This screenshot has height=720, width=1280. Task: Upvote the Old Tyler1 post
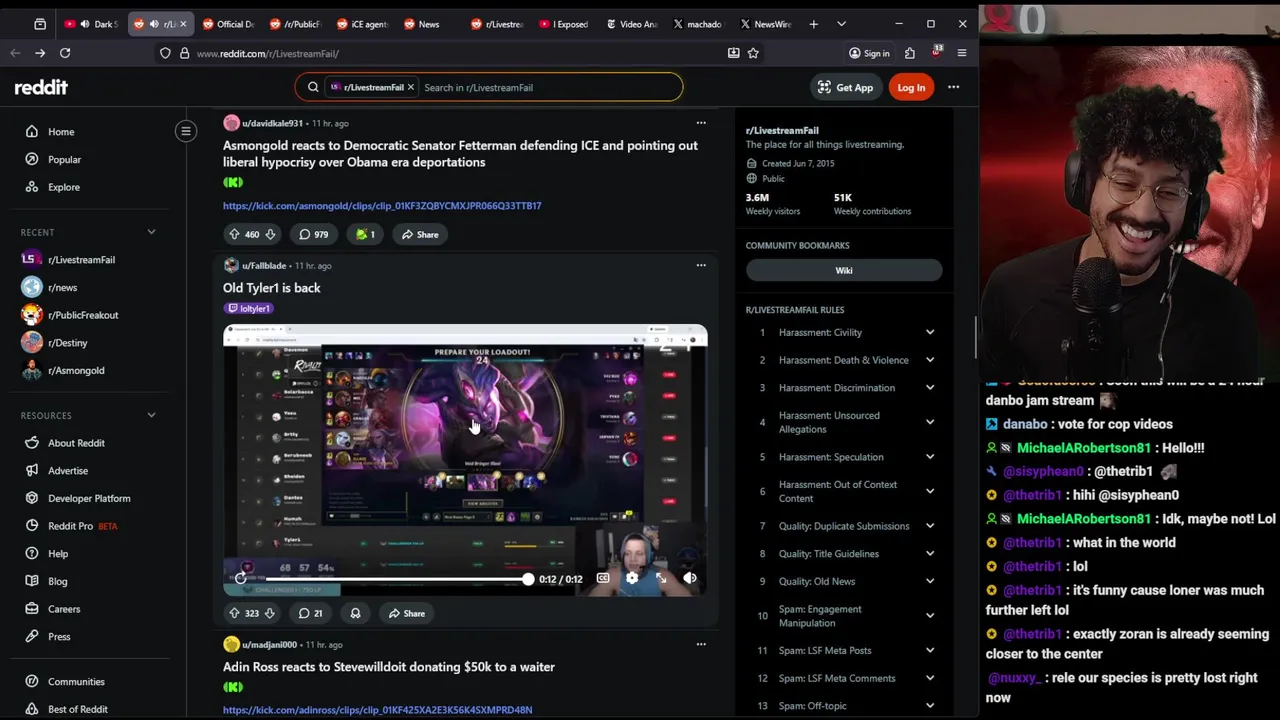click(234, 613)
